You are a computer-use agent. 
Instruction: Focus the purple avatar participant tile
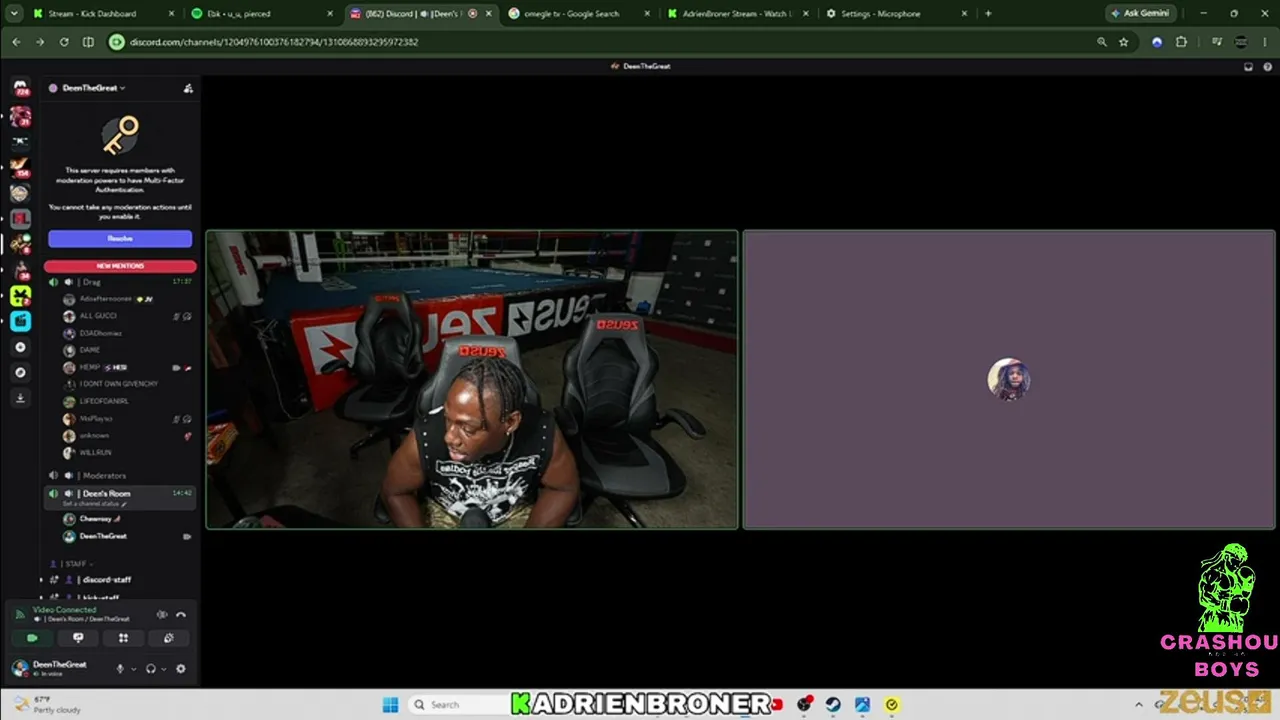pos(1009,380)
